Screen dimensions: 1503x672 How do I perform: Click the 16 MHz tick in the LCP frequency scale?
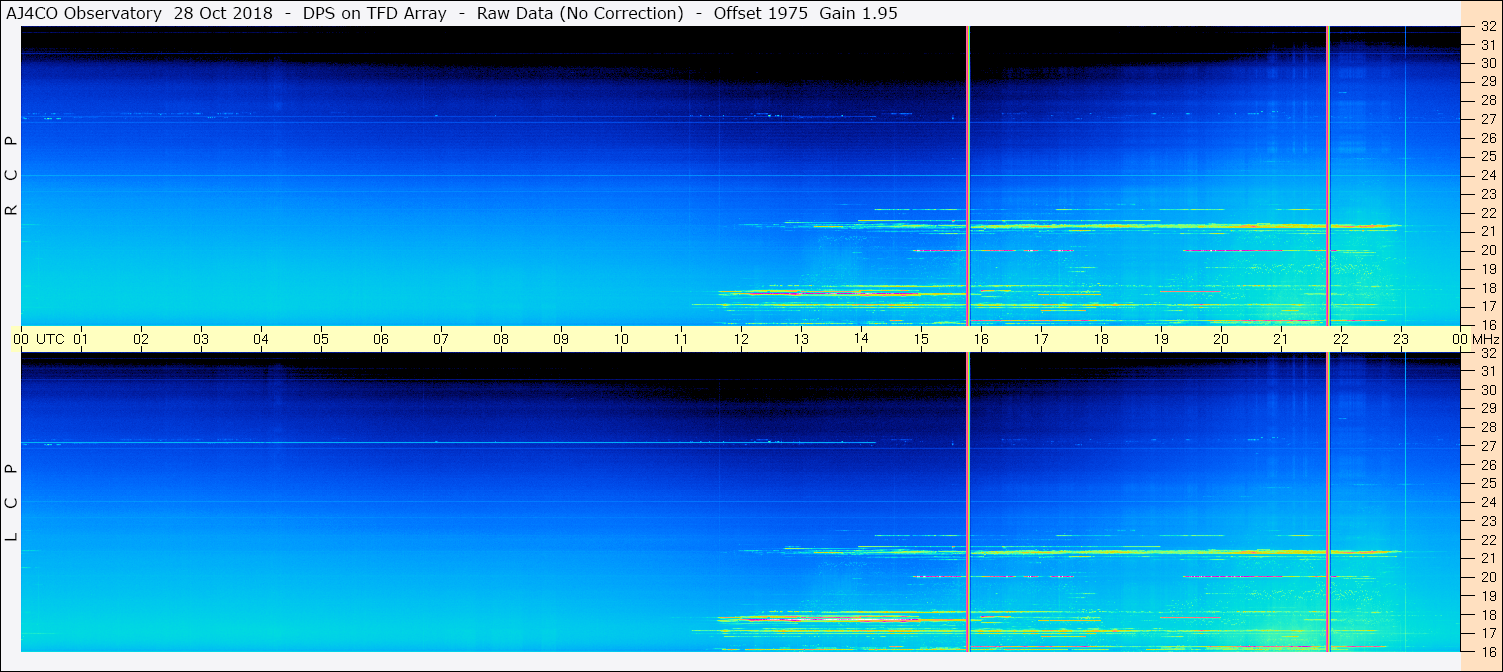(1488, 650)
